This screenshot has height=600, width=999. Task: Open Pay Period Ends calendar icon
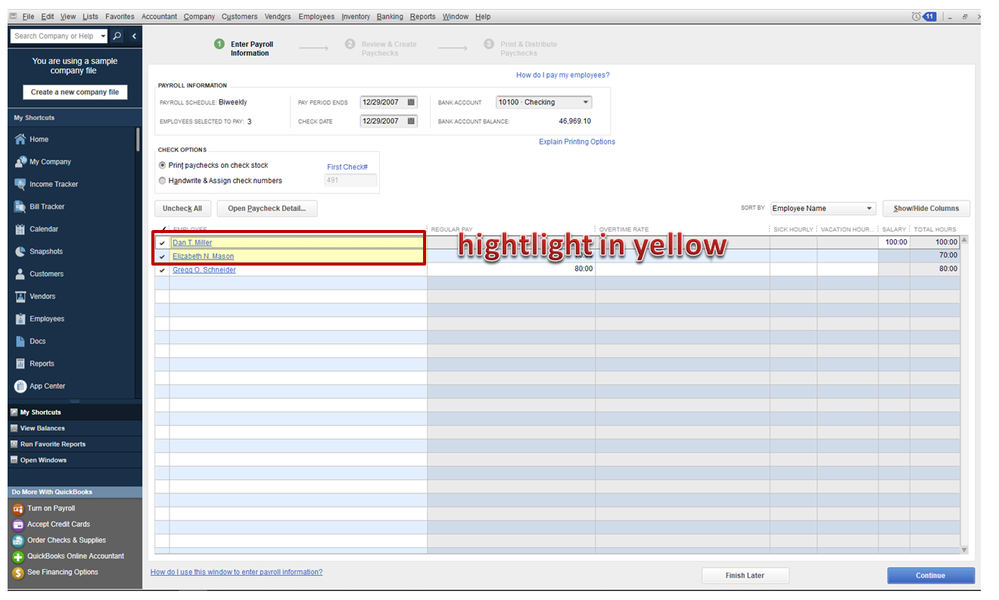(411, 102)
